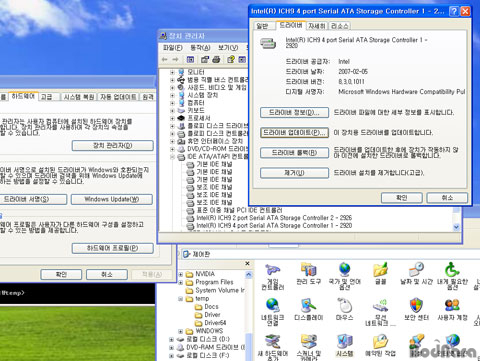Switch to 자세히 tab in driver dialog

coord(317,26)
